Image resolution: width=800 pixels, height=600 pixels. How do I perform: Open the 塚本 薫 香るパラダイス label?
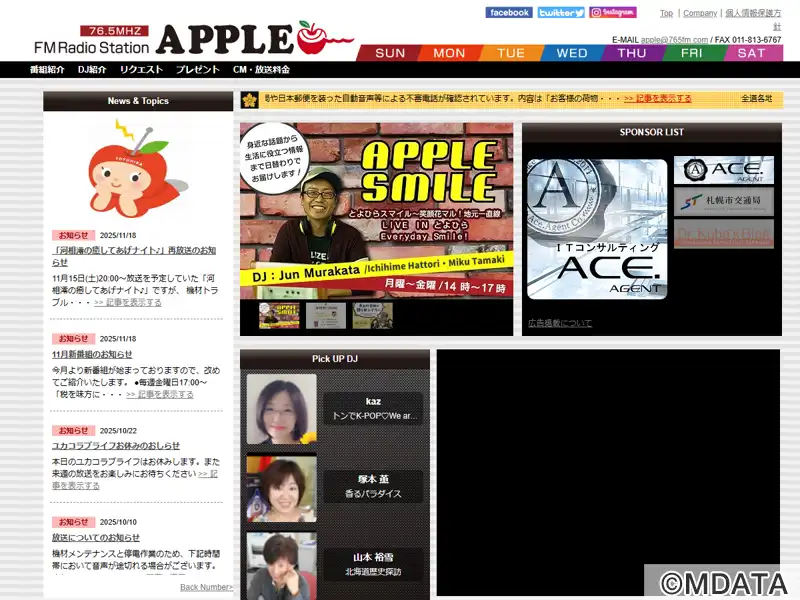point(373,486)
